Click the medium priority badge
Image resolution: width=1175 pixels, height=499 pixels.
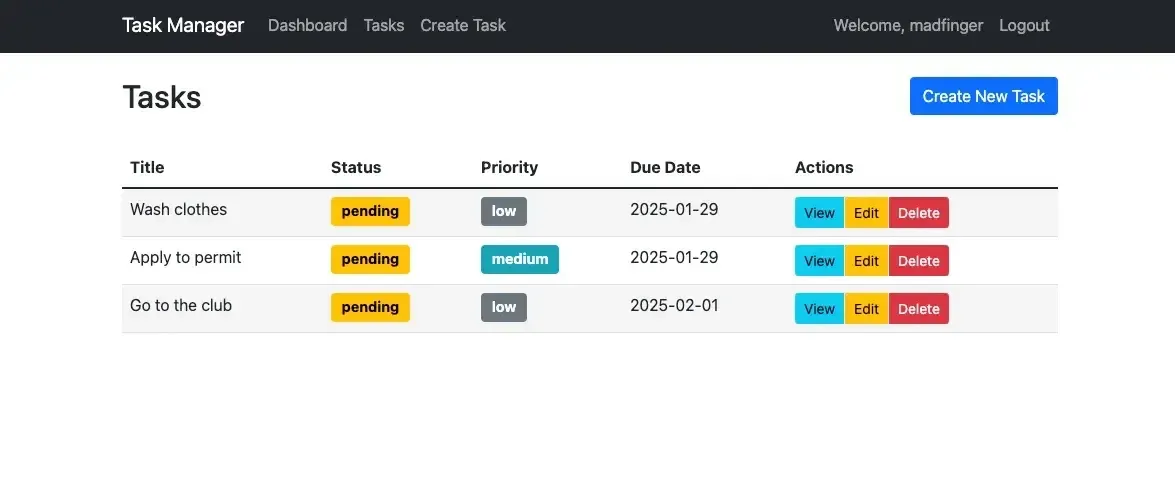tap(519, 259)
